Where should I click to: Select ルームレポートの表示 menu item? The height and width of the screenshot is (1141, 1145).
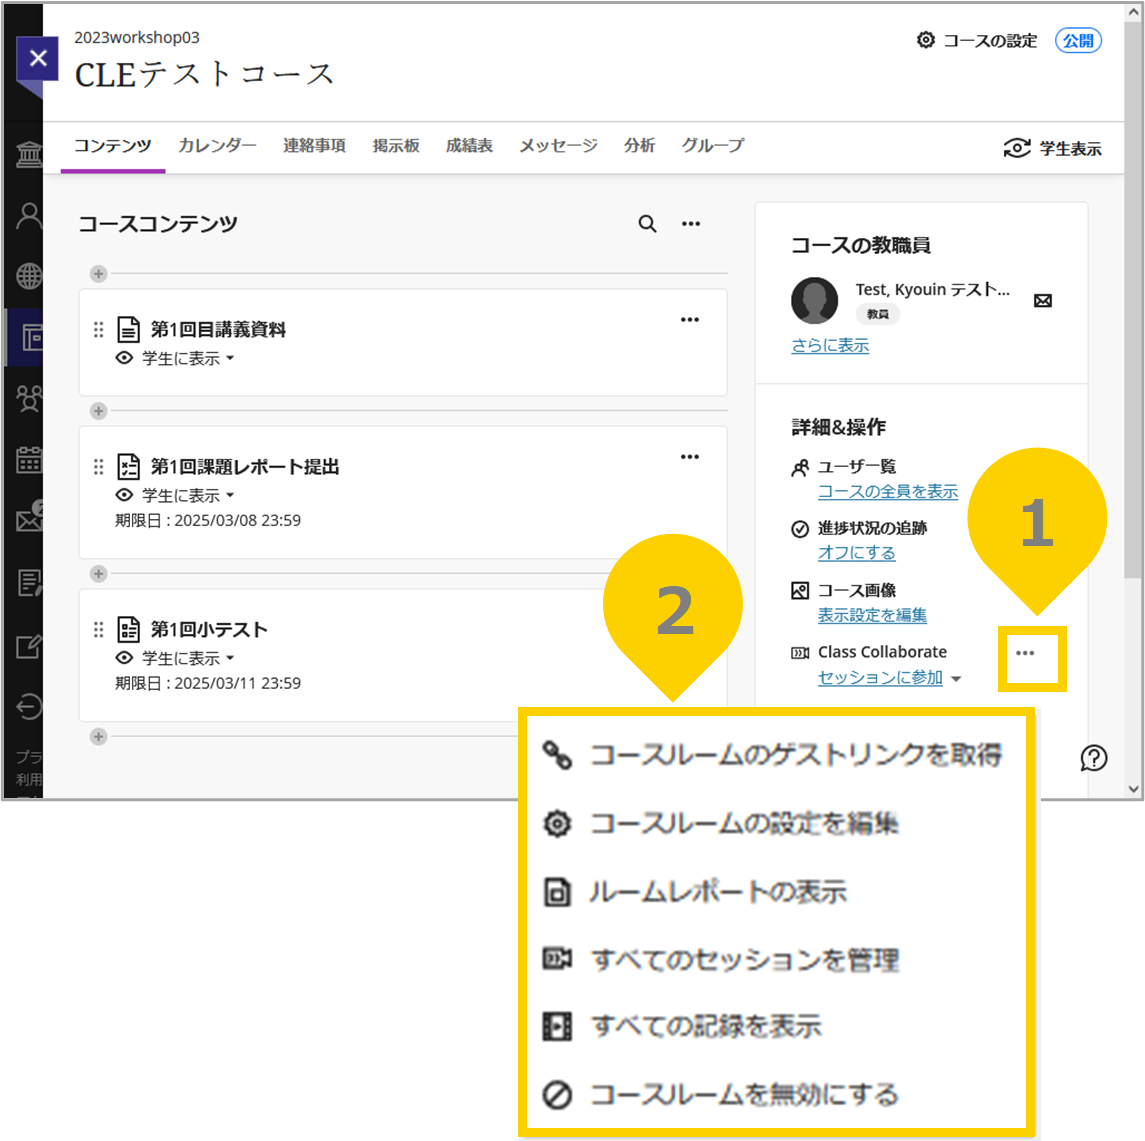(x=696, y=891)
